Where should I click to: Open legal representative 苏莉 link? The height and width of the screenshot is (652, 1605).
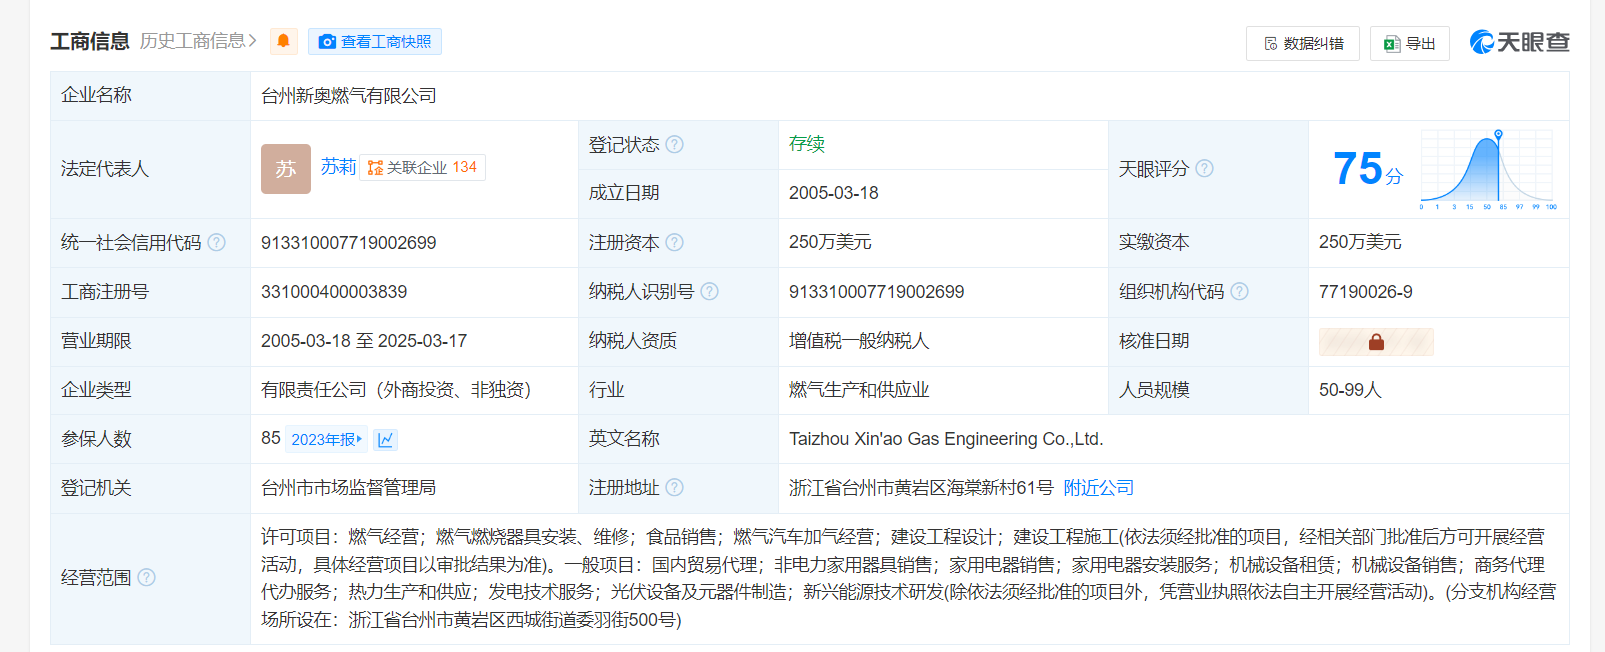(x=338, y=166)
